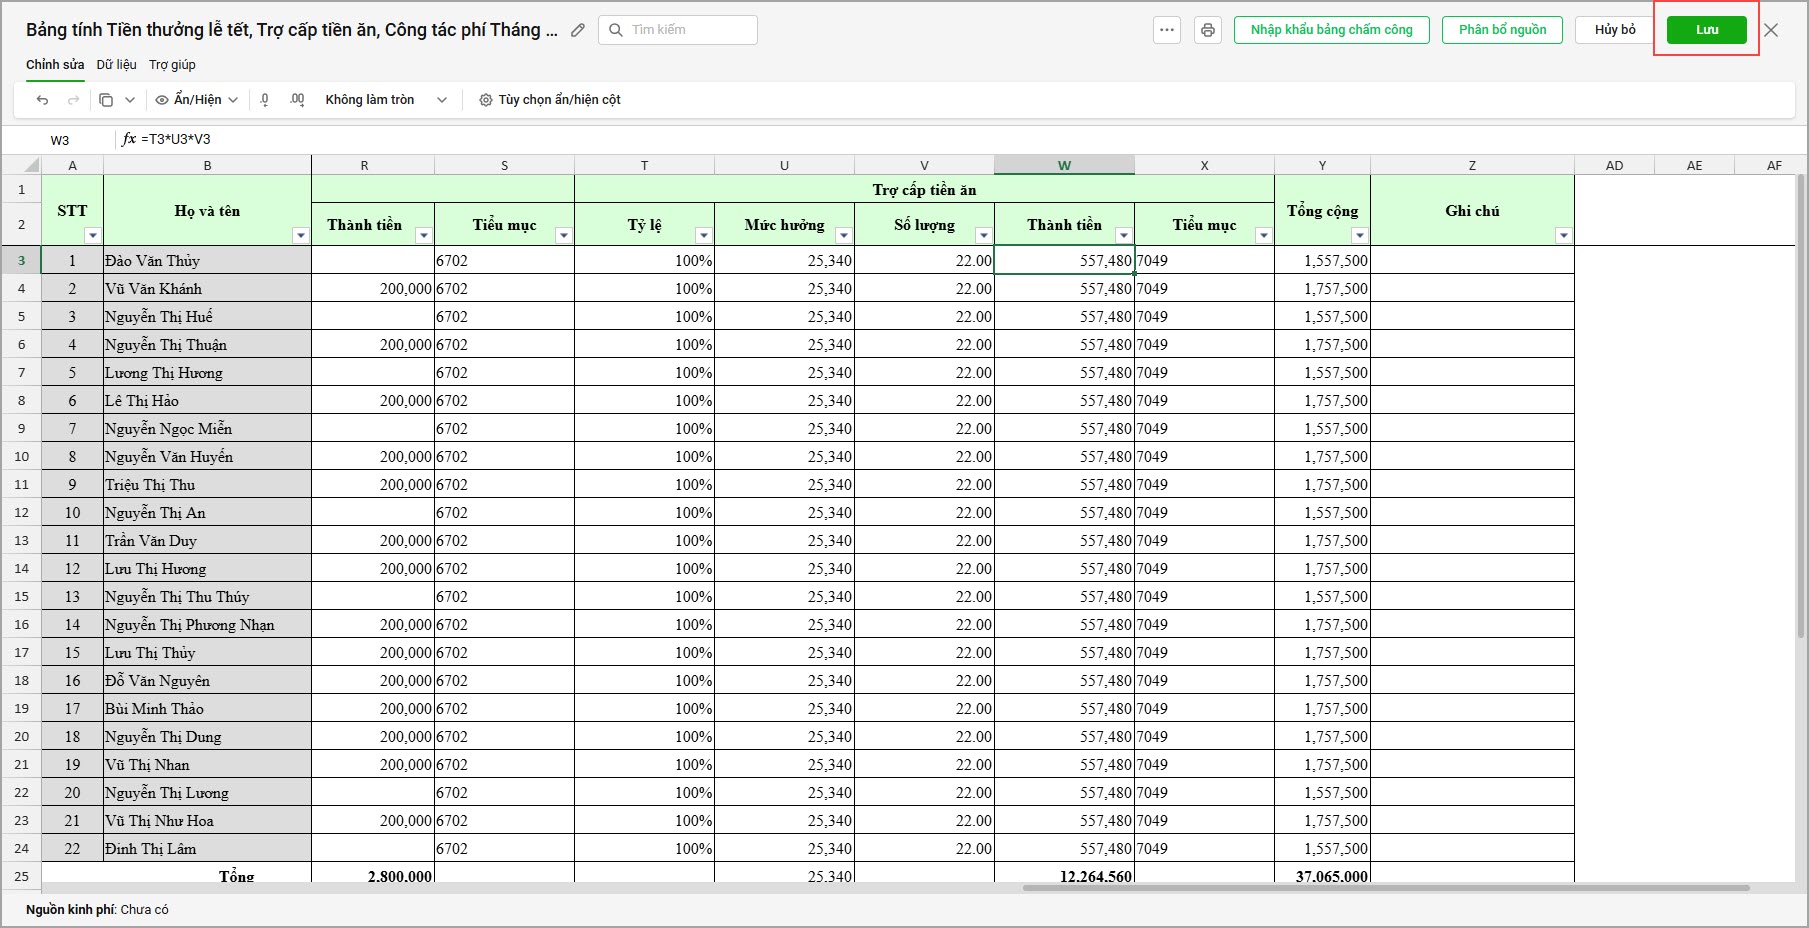Click the horizontal scrollbar at the sheet bottom
This screenshot has height=928, width=1809.
pyautogui.click(x=1386, y=888)
